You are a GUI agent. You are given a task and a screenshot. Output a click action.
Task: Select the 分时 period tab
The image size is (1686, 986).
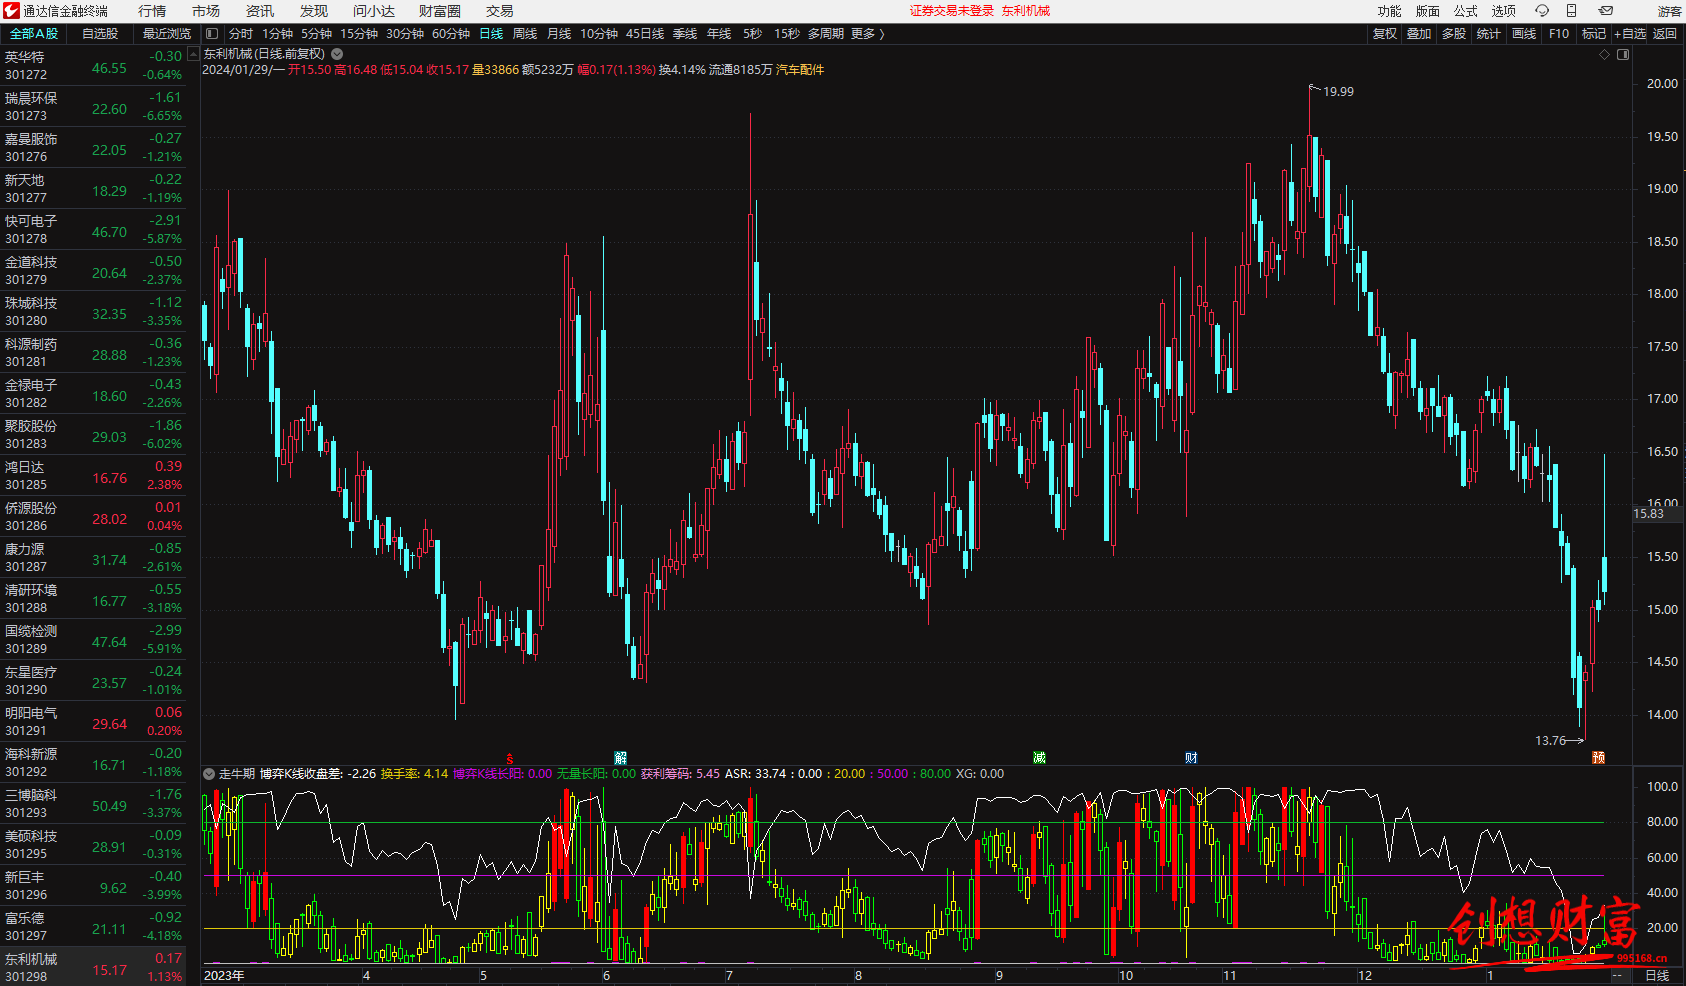pos(241,34)
